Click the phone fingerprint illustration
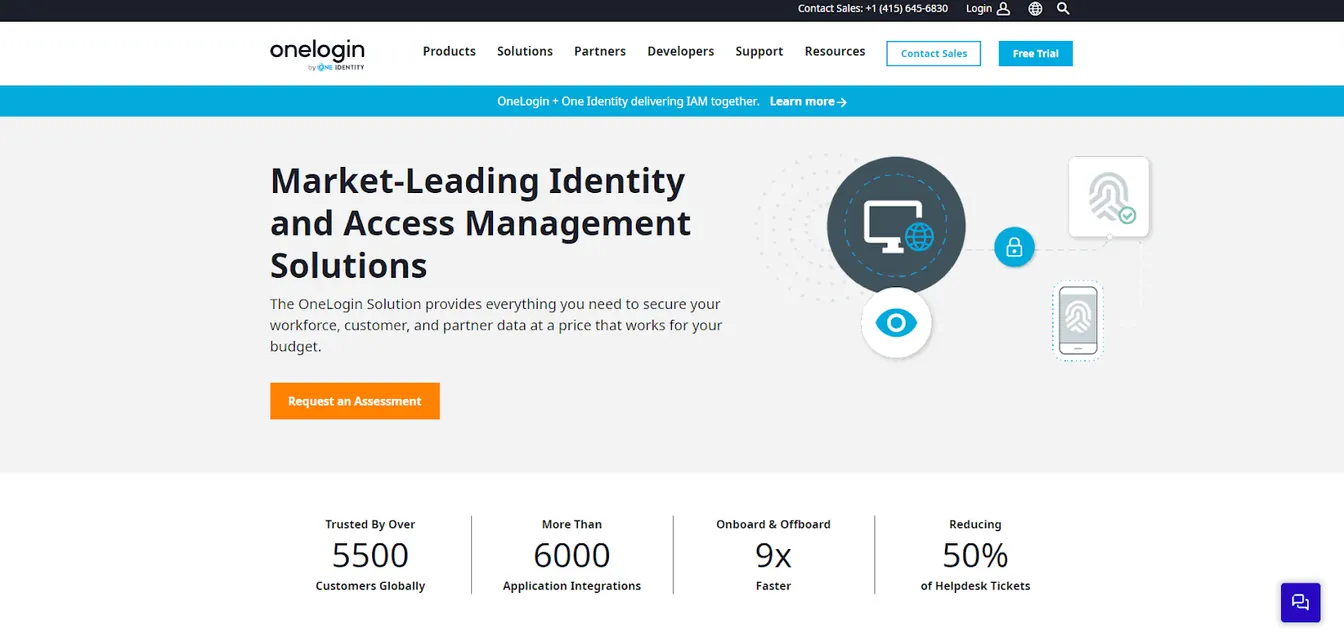Screen dimensions: 1344x633 coord(1077,320)
